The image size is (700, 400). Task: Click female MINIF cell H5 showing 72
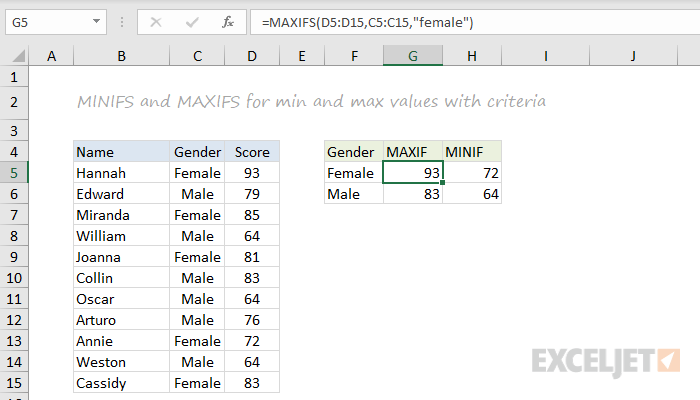tap(472, 173)
